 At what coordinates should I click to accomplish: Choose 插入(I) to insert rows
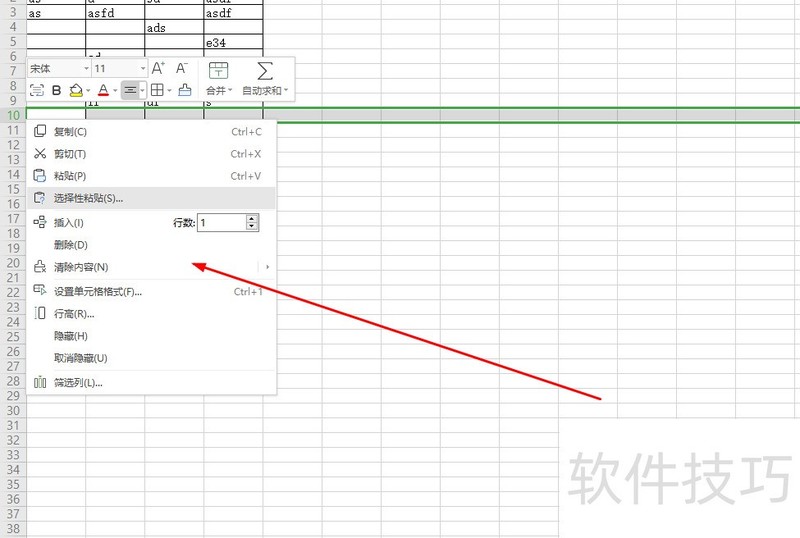[69, 223]
